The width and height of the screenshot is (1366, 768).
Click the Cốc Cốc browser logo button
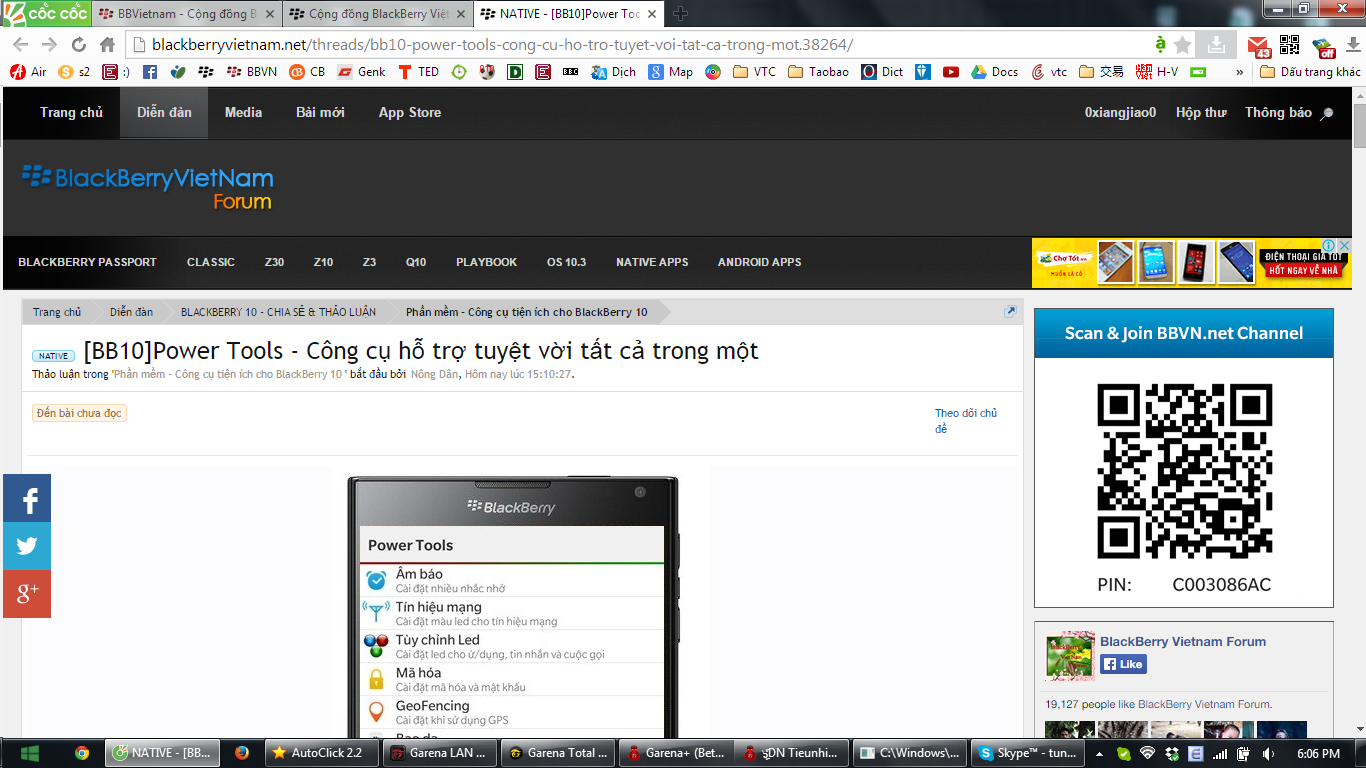[46, 13]
